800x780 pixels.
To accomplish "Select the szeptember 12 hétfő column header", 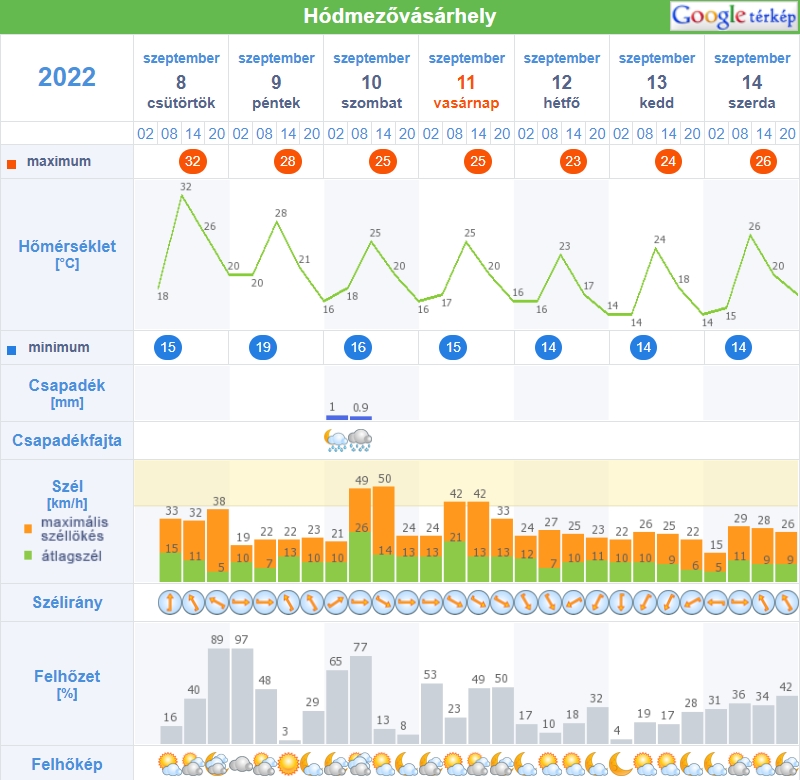I will point(562,81).
